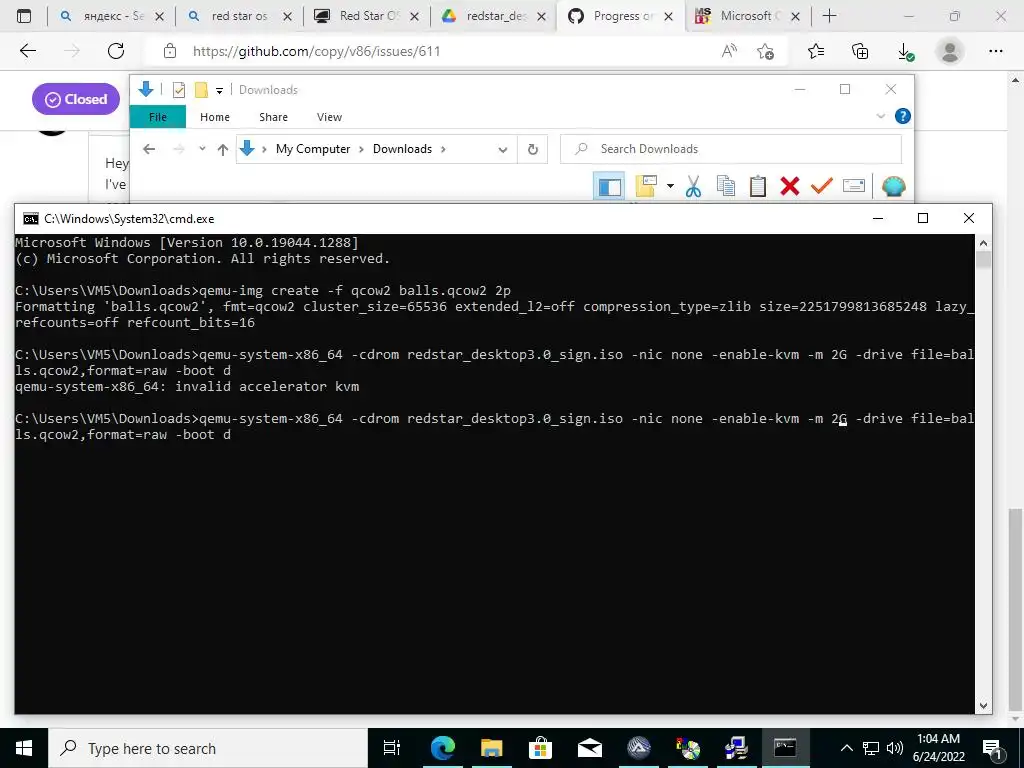Switch to the яндекс search browser tab
Image resolution: width=1024 pixels, height=768 pixels.
tap(111, 16)
